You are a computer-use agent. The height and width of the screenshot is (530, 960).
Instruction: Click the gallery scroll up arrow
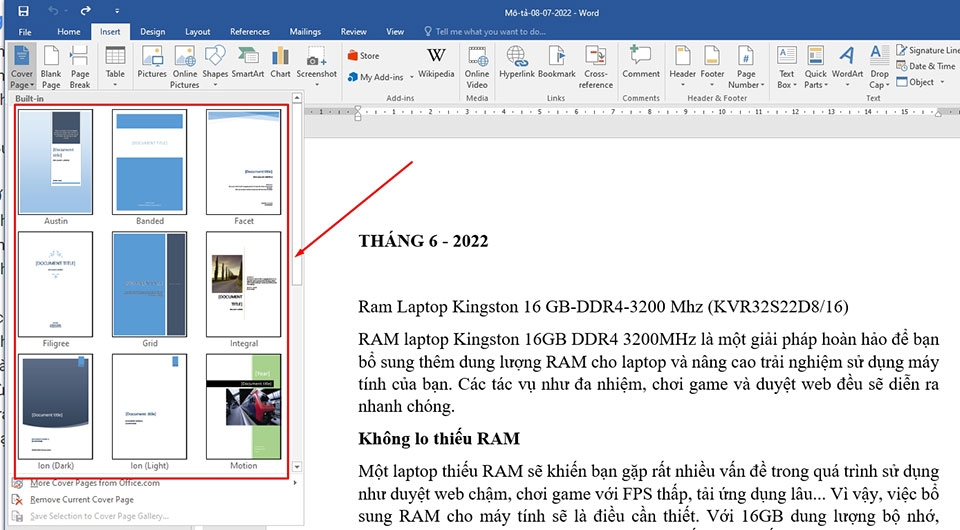coord(297,98)
